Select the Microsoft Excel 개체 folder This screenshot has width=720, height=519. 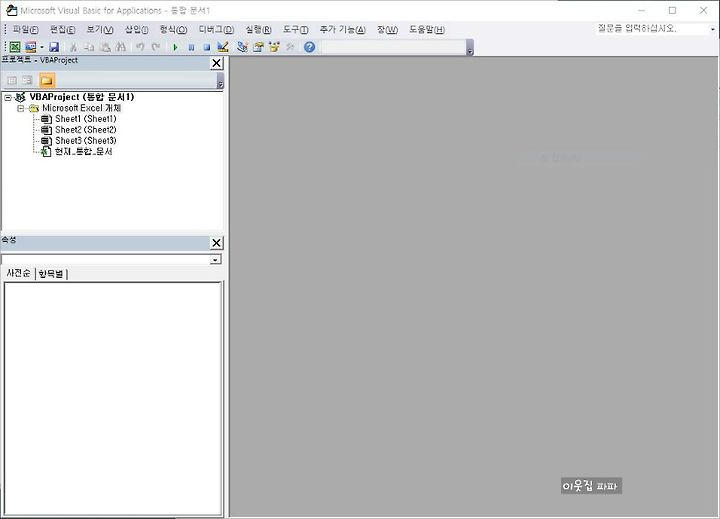[81, 108]
